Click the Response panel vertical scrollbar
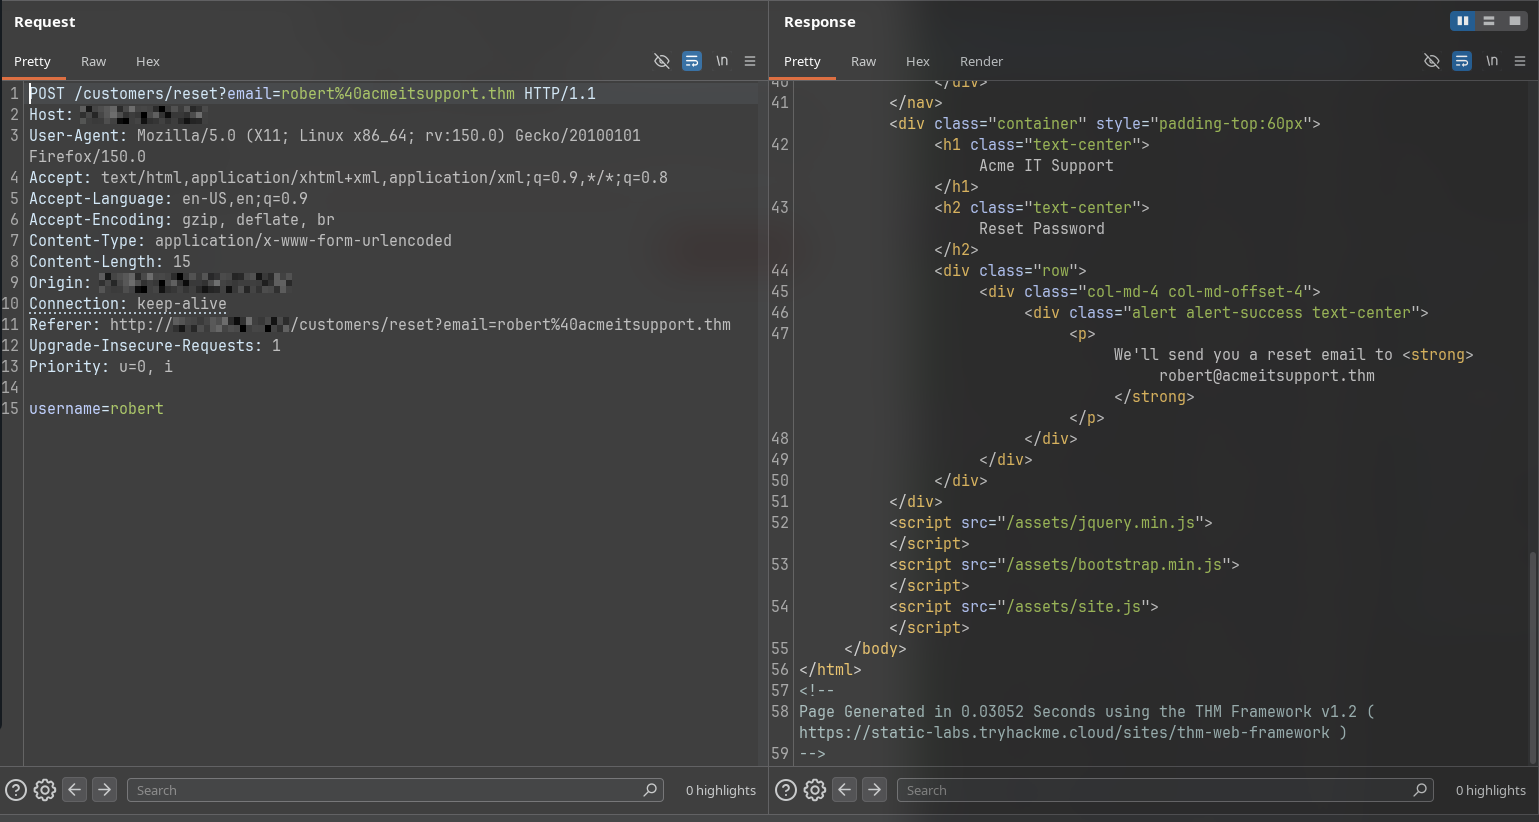The image size is (1539, 822). (x=1532, y=656)
